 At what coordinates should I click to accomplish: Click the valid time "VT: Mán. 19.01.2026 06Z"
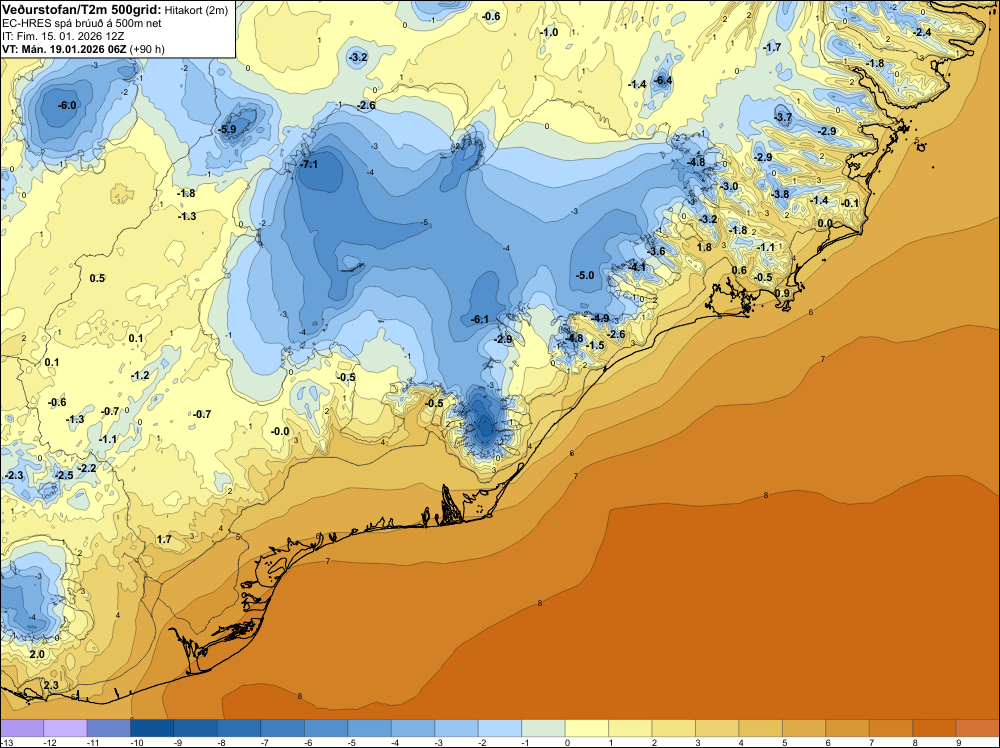[64, 49]
